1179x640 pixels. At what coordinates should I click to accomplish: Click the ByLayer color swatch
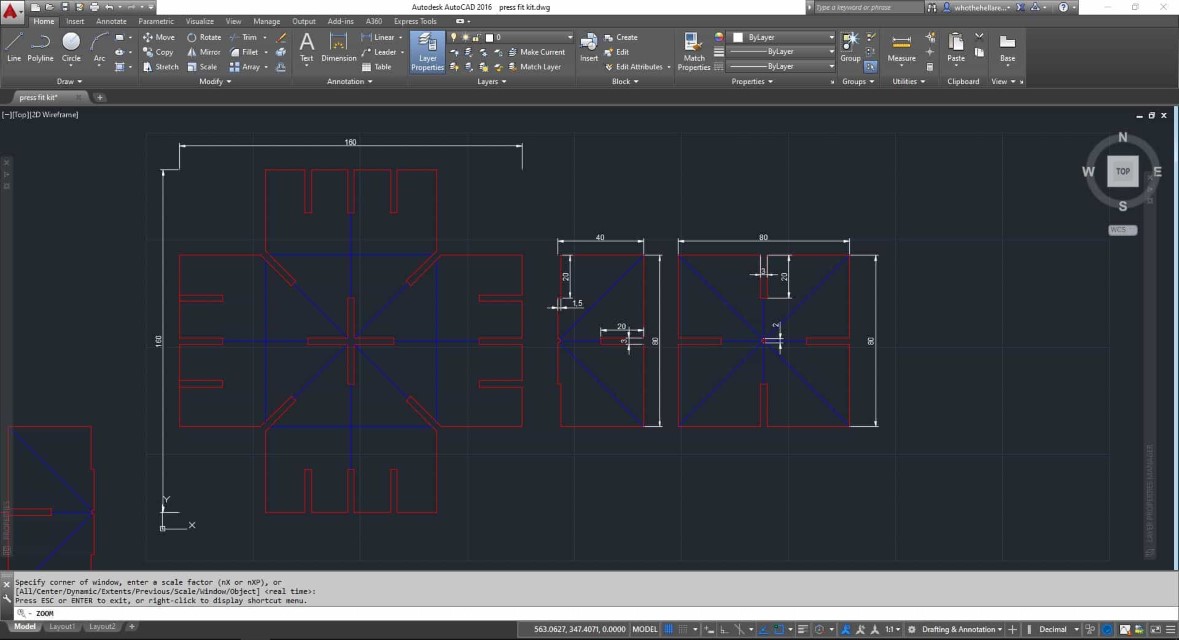pos(738,37)
